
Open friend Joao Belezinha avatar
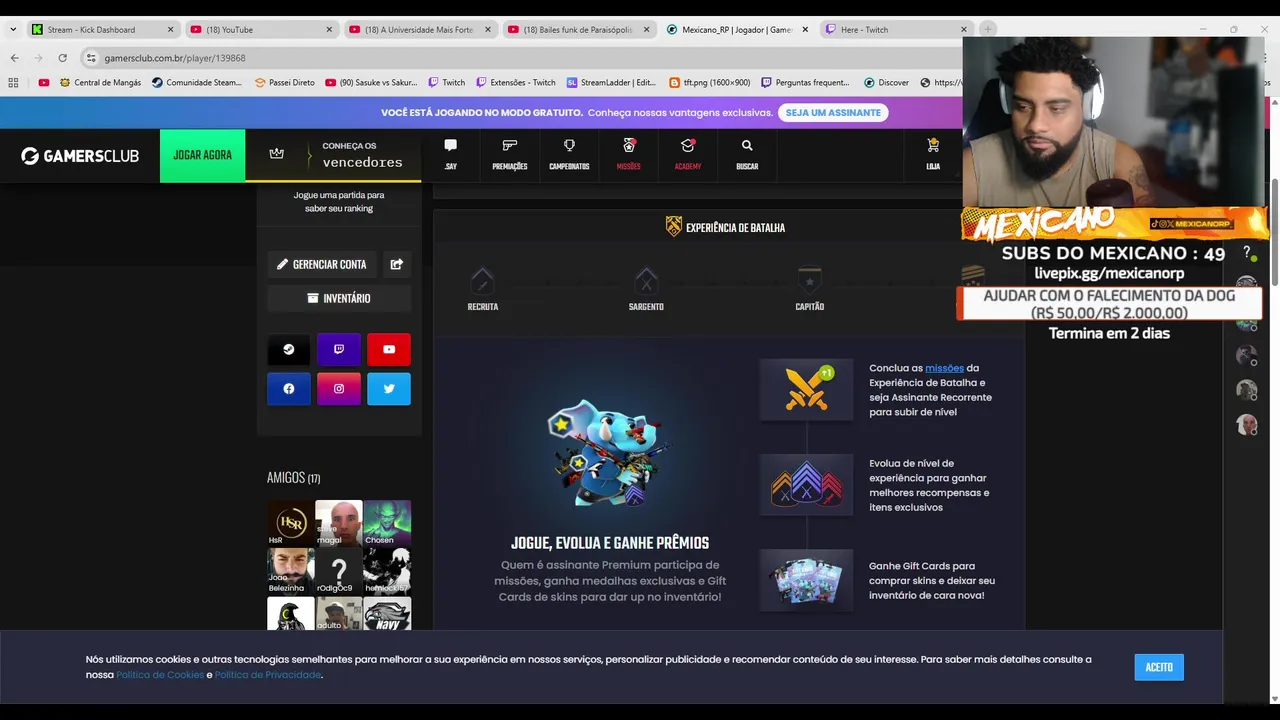pos(290,571)
